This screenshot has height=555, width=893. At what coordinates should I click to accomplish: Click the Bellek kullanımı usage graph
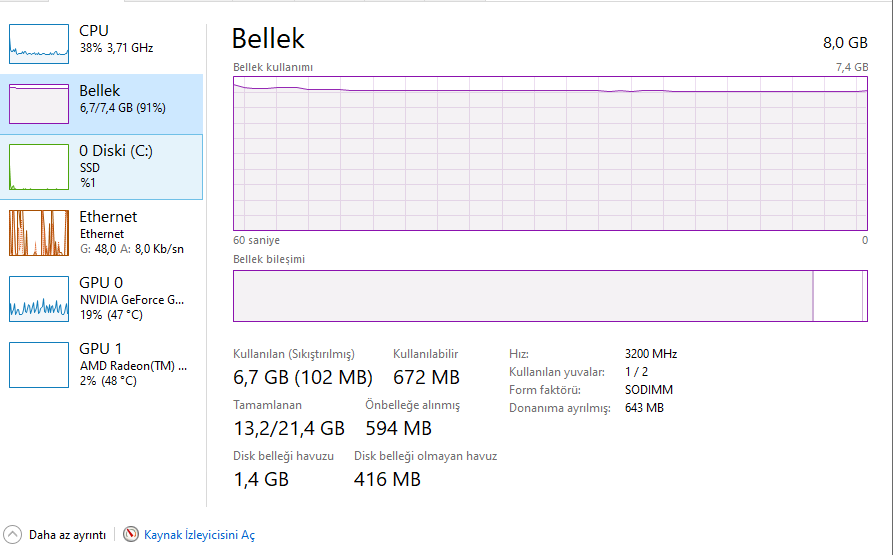click(550, 153)
